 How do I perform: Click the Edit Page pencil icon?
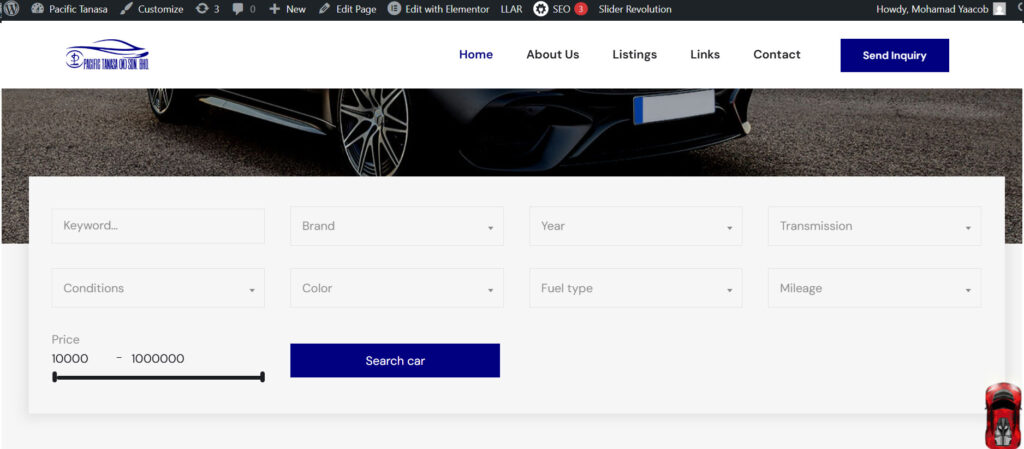pyautogui.click(x=325, y=9)
